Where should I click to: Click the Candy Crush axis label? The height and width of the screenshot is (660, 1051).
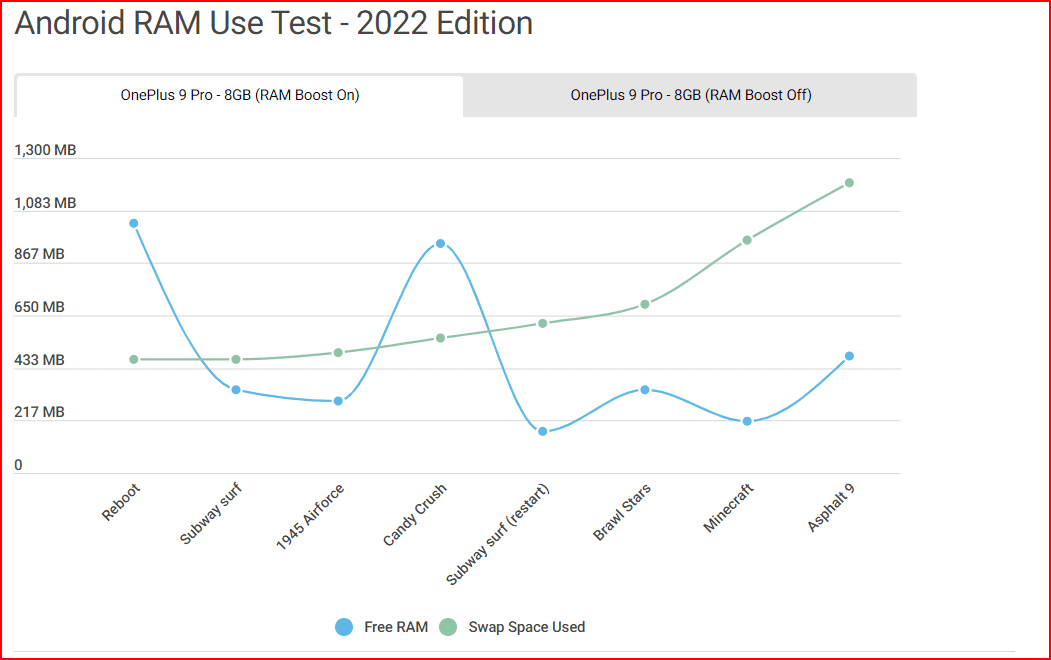click(x=415, y=515)
